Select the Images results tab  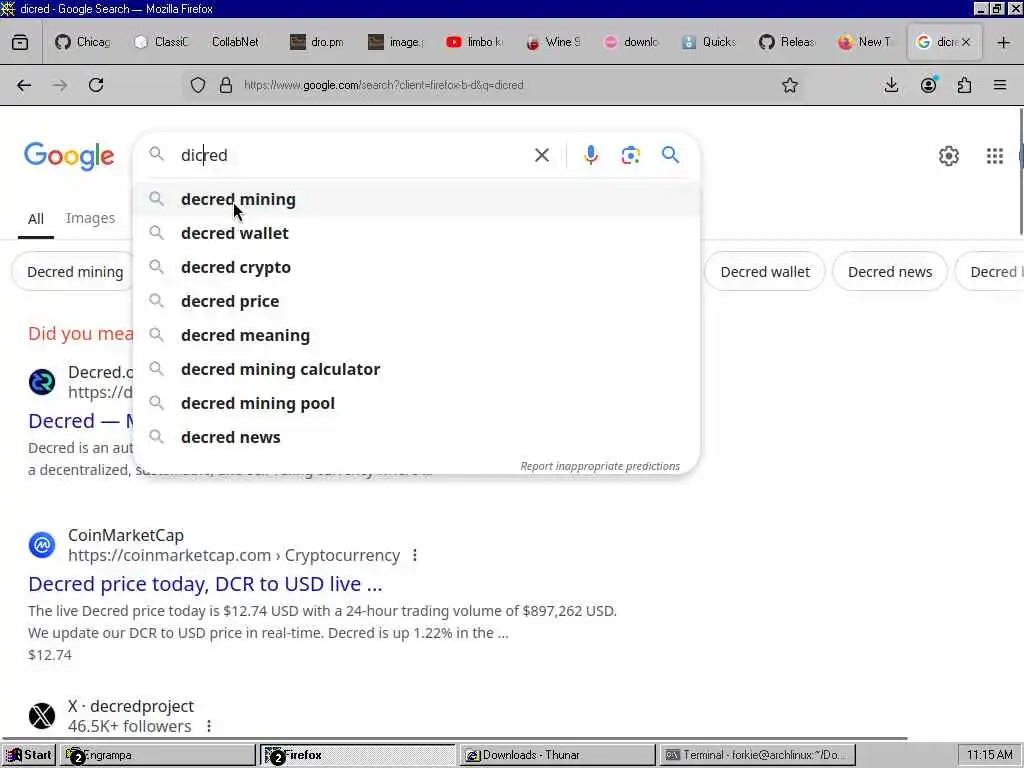(90, 218)
